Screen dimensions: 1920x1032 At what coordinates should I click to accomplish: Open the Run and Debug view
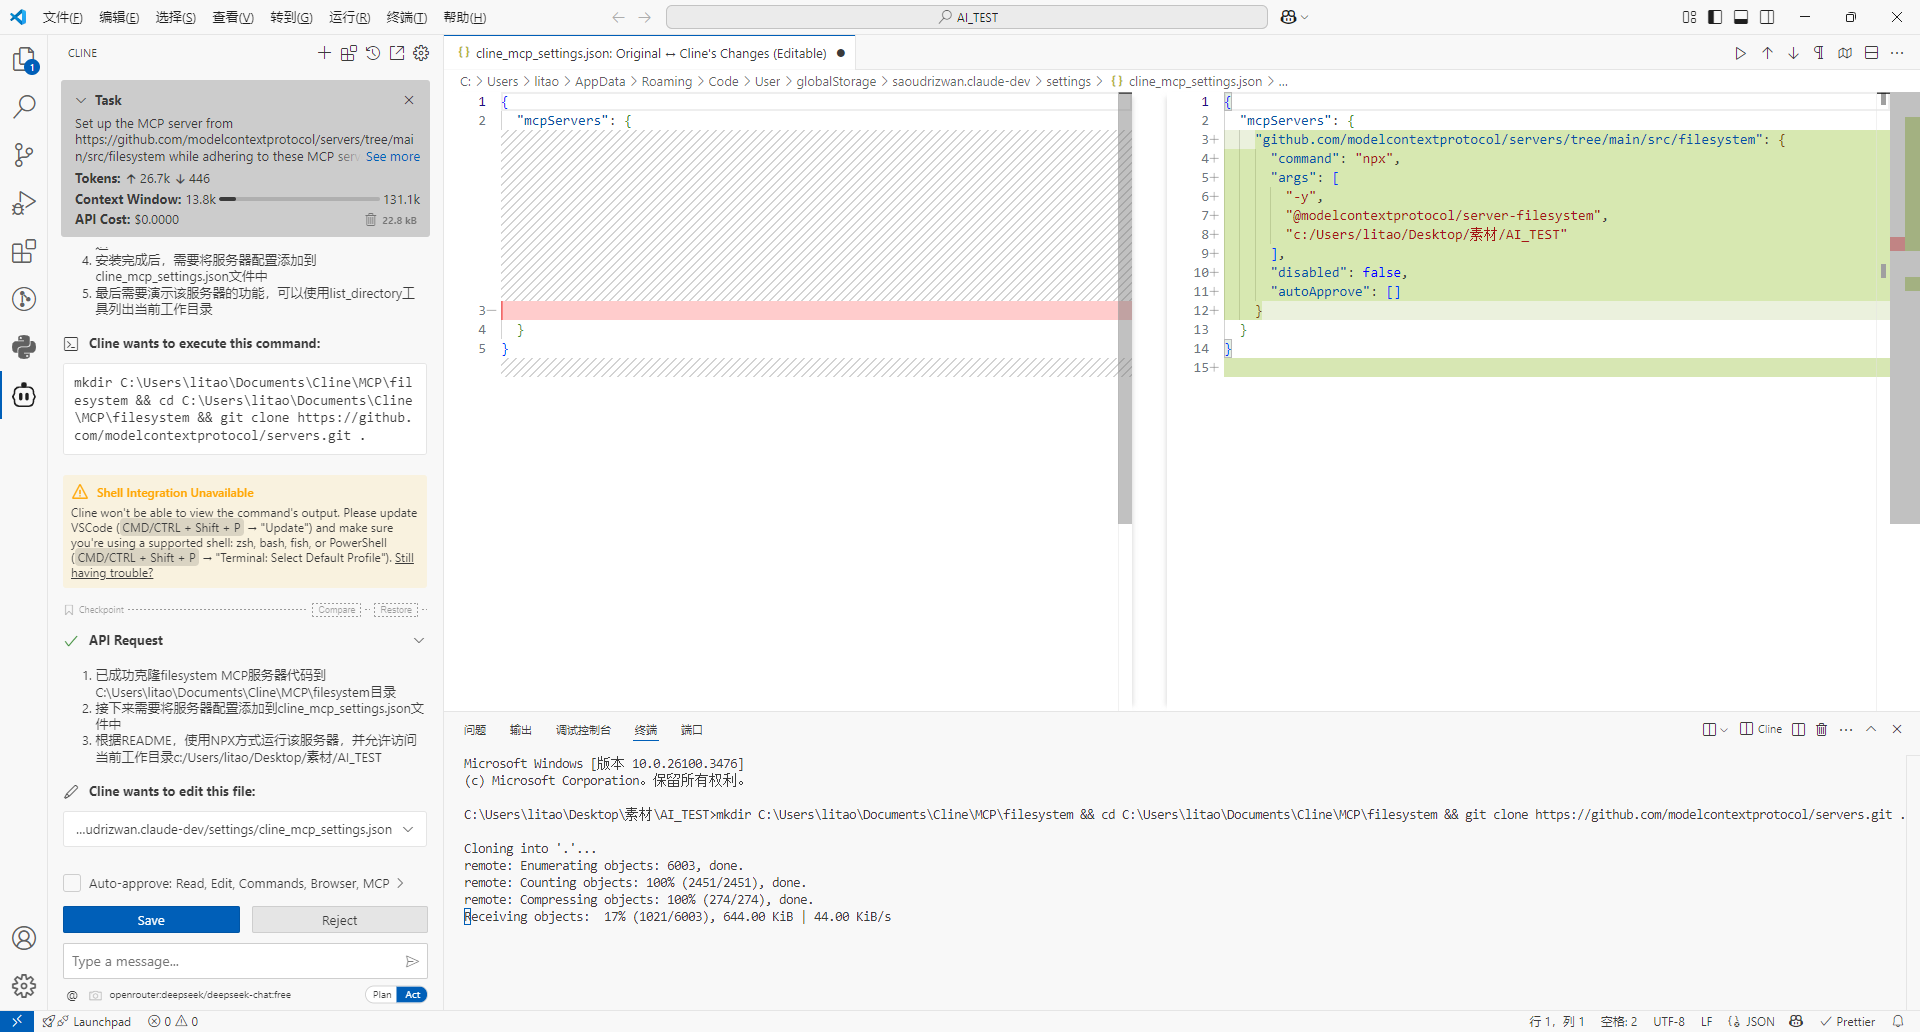pyautogui.click(x=24, y=203)
